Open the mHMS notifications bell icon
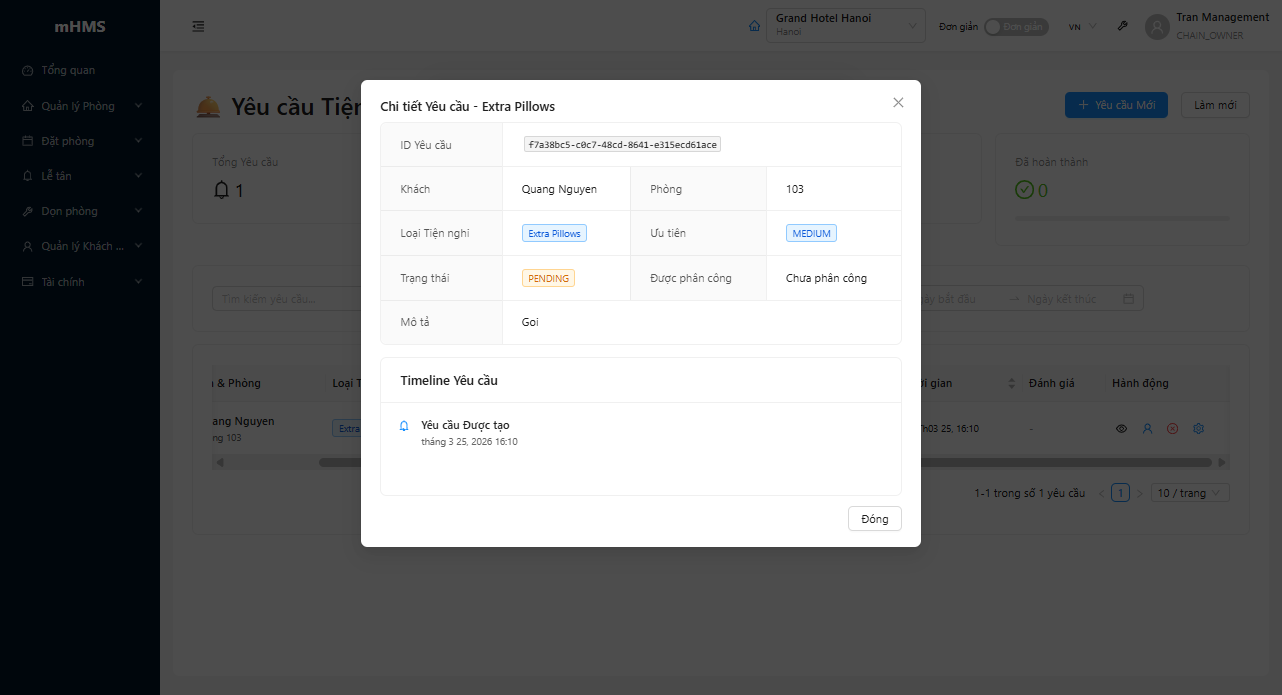1282x695 pixels. coord(224,188)
